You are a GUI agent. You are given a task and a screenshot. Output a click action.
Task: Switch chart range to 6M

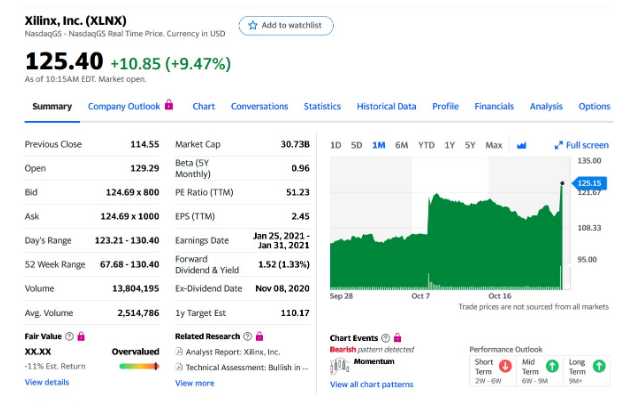click(401, 145)
